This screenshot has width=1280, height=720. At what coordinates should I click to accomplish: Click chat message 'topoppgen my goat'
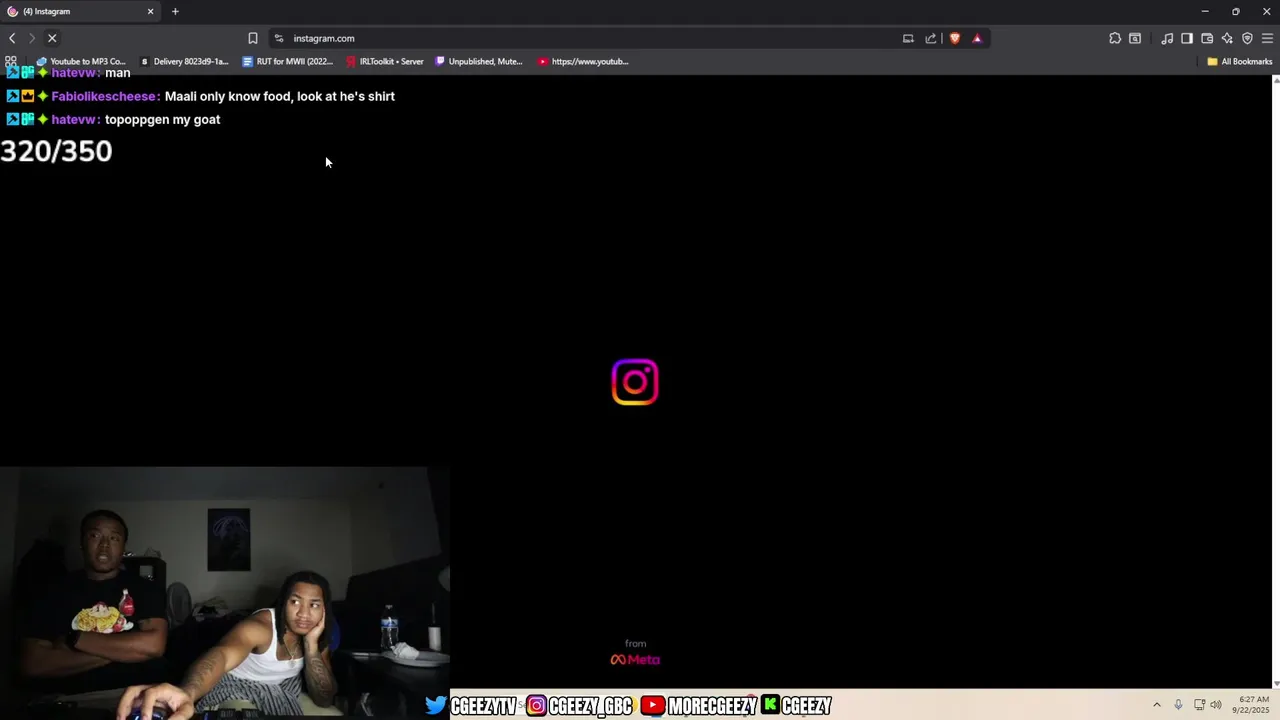(x=163, y=119)
